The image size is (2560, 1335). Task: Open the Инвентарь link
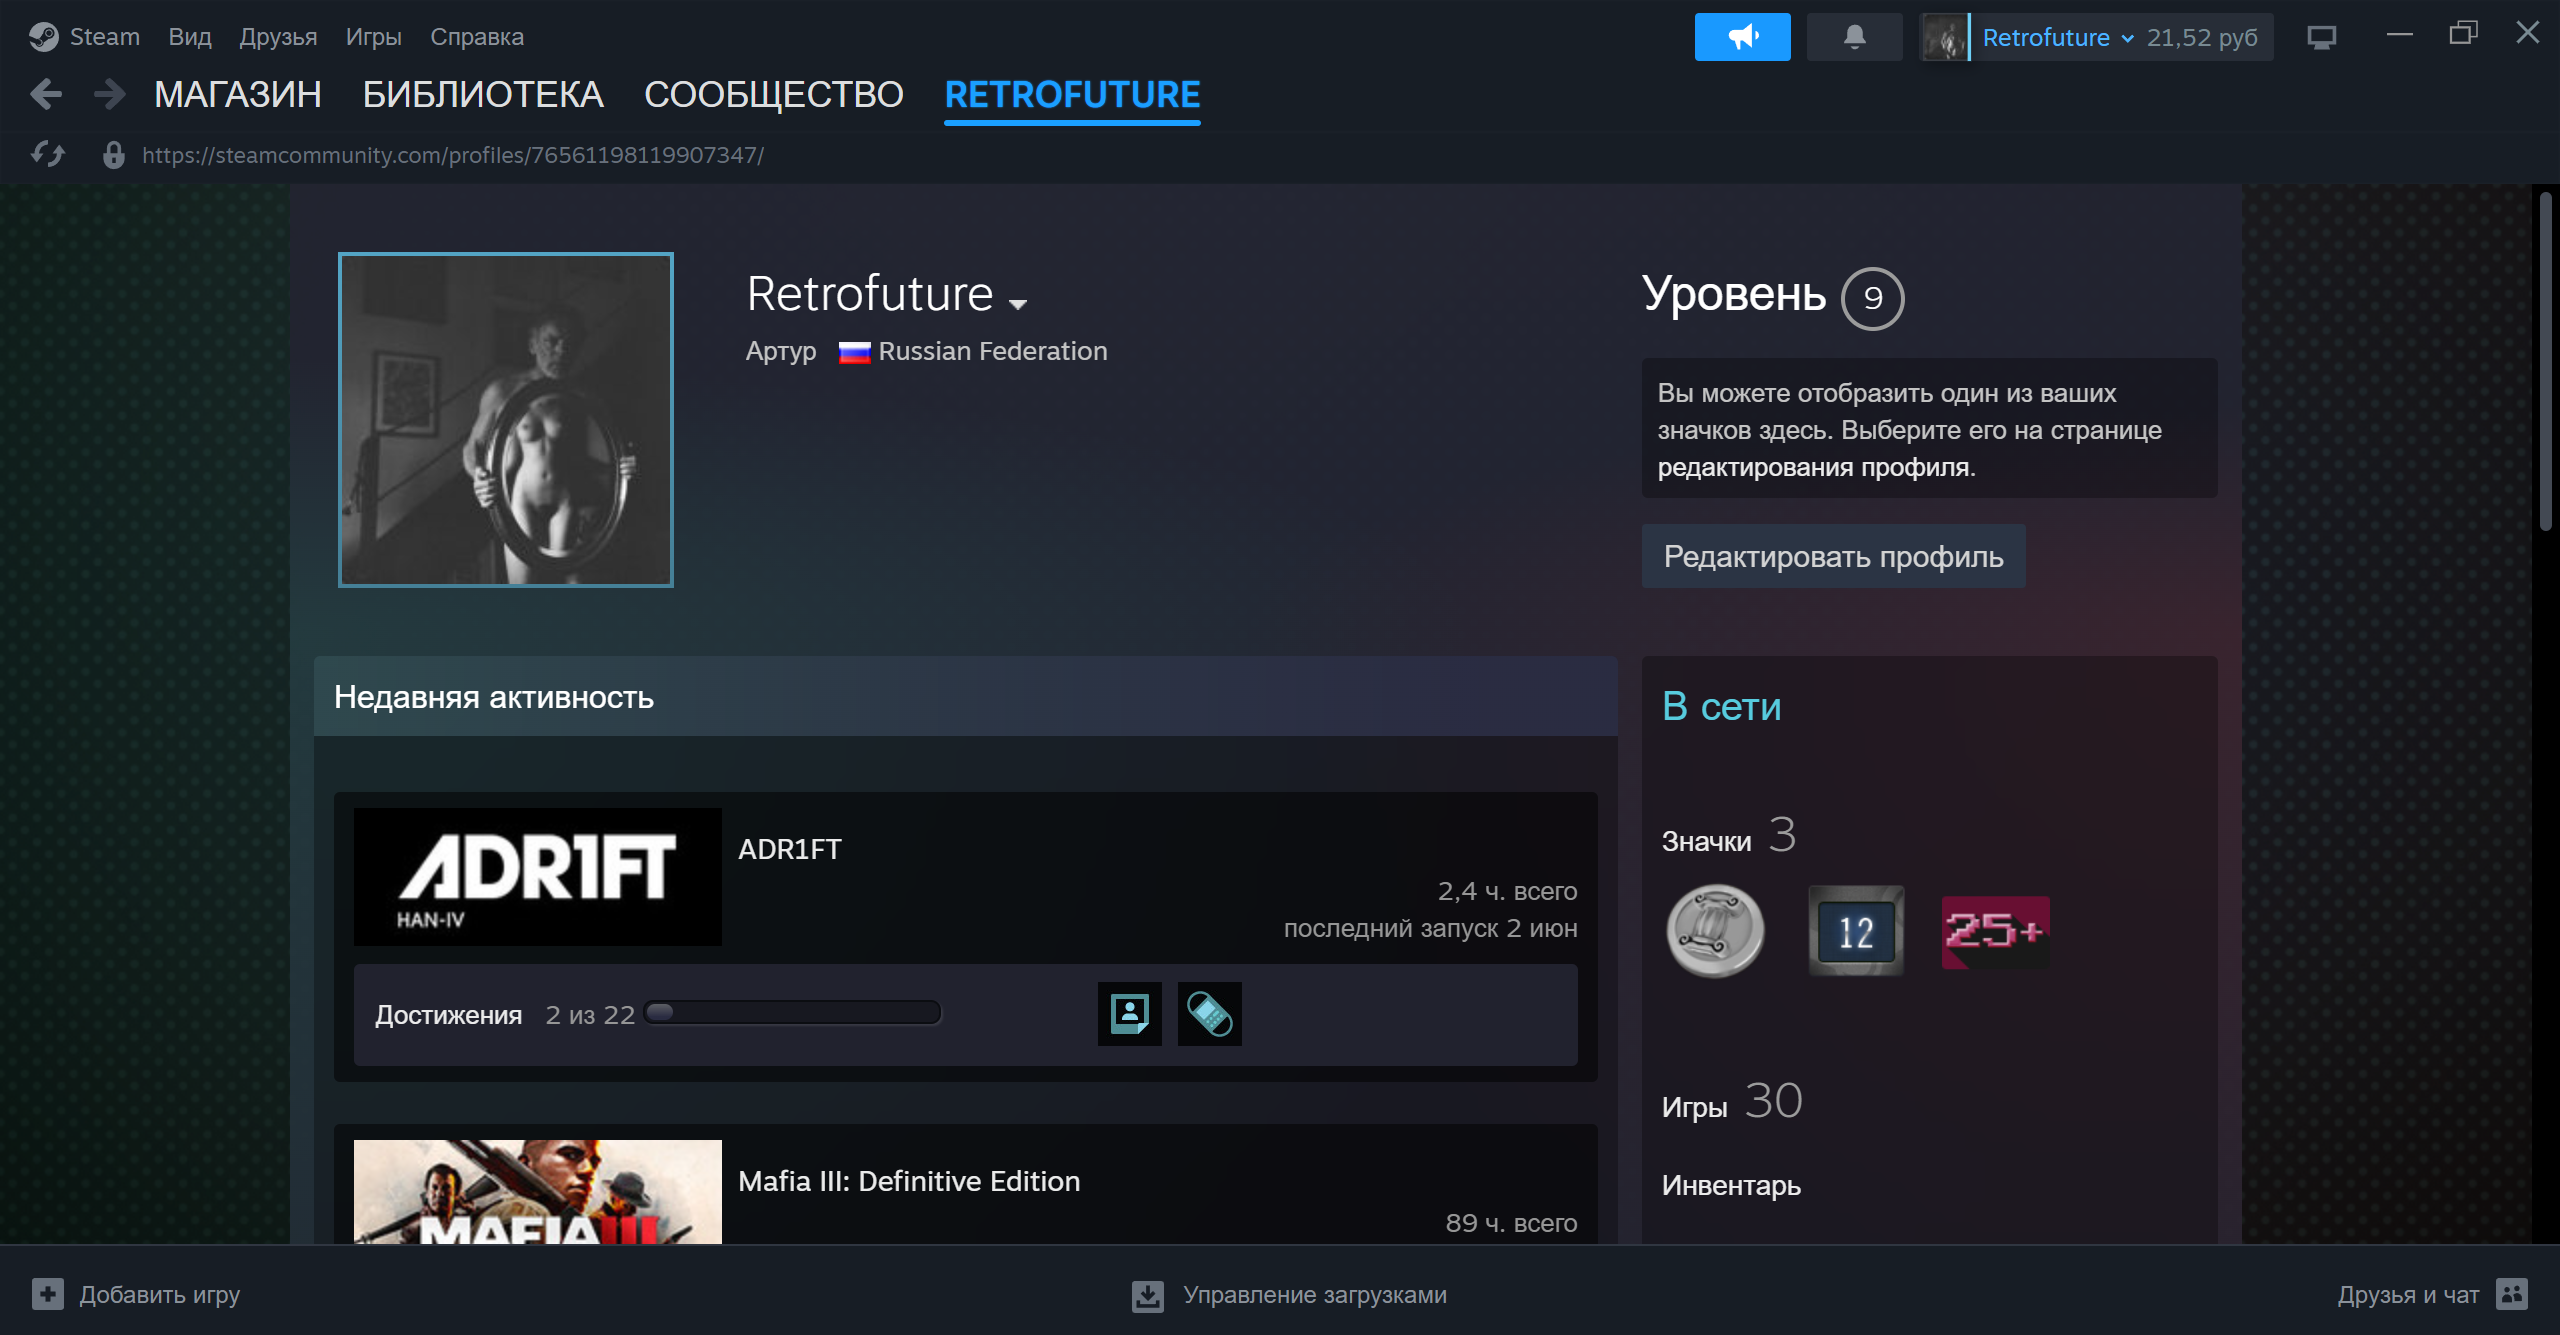1732,1185
